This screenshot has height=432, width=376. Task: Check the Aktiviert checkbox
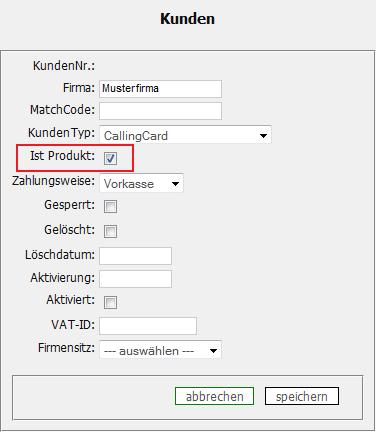[x=110, y=303]
